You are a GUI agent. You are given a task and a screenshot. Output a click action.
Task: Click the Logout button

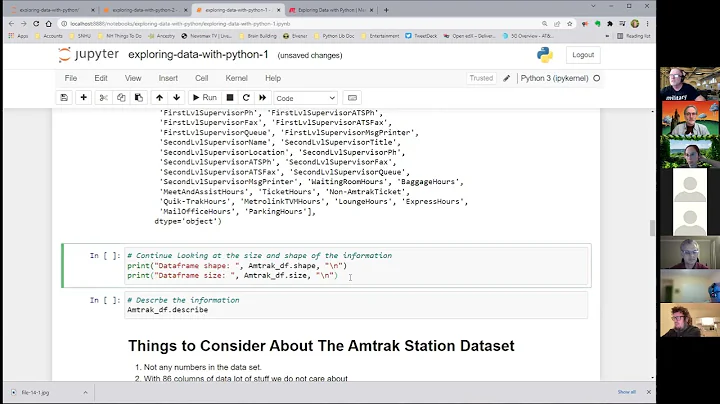[583, 55]
